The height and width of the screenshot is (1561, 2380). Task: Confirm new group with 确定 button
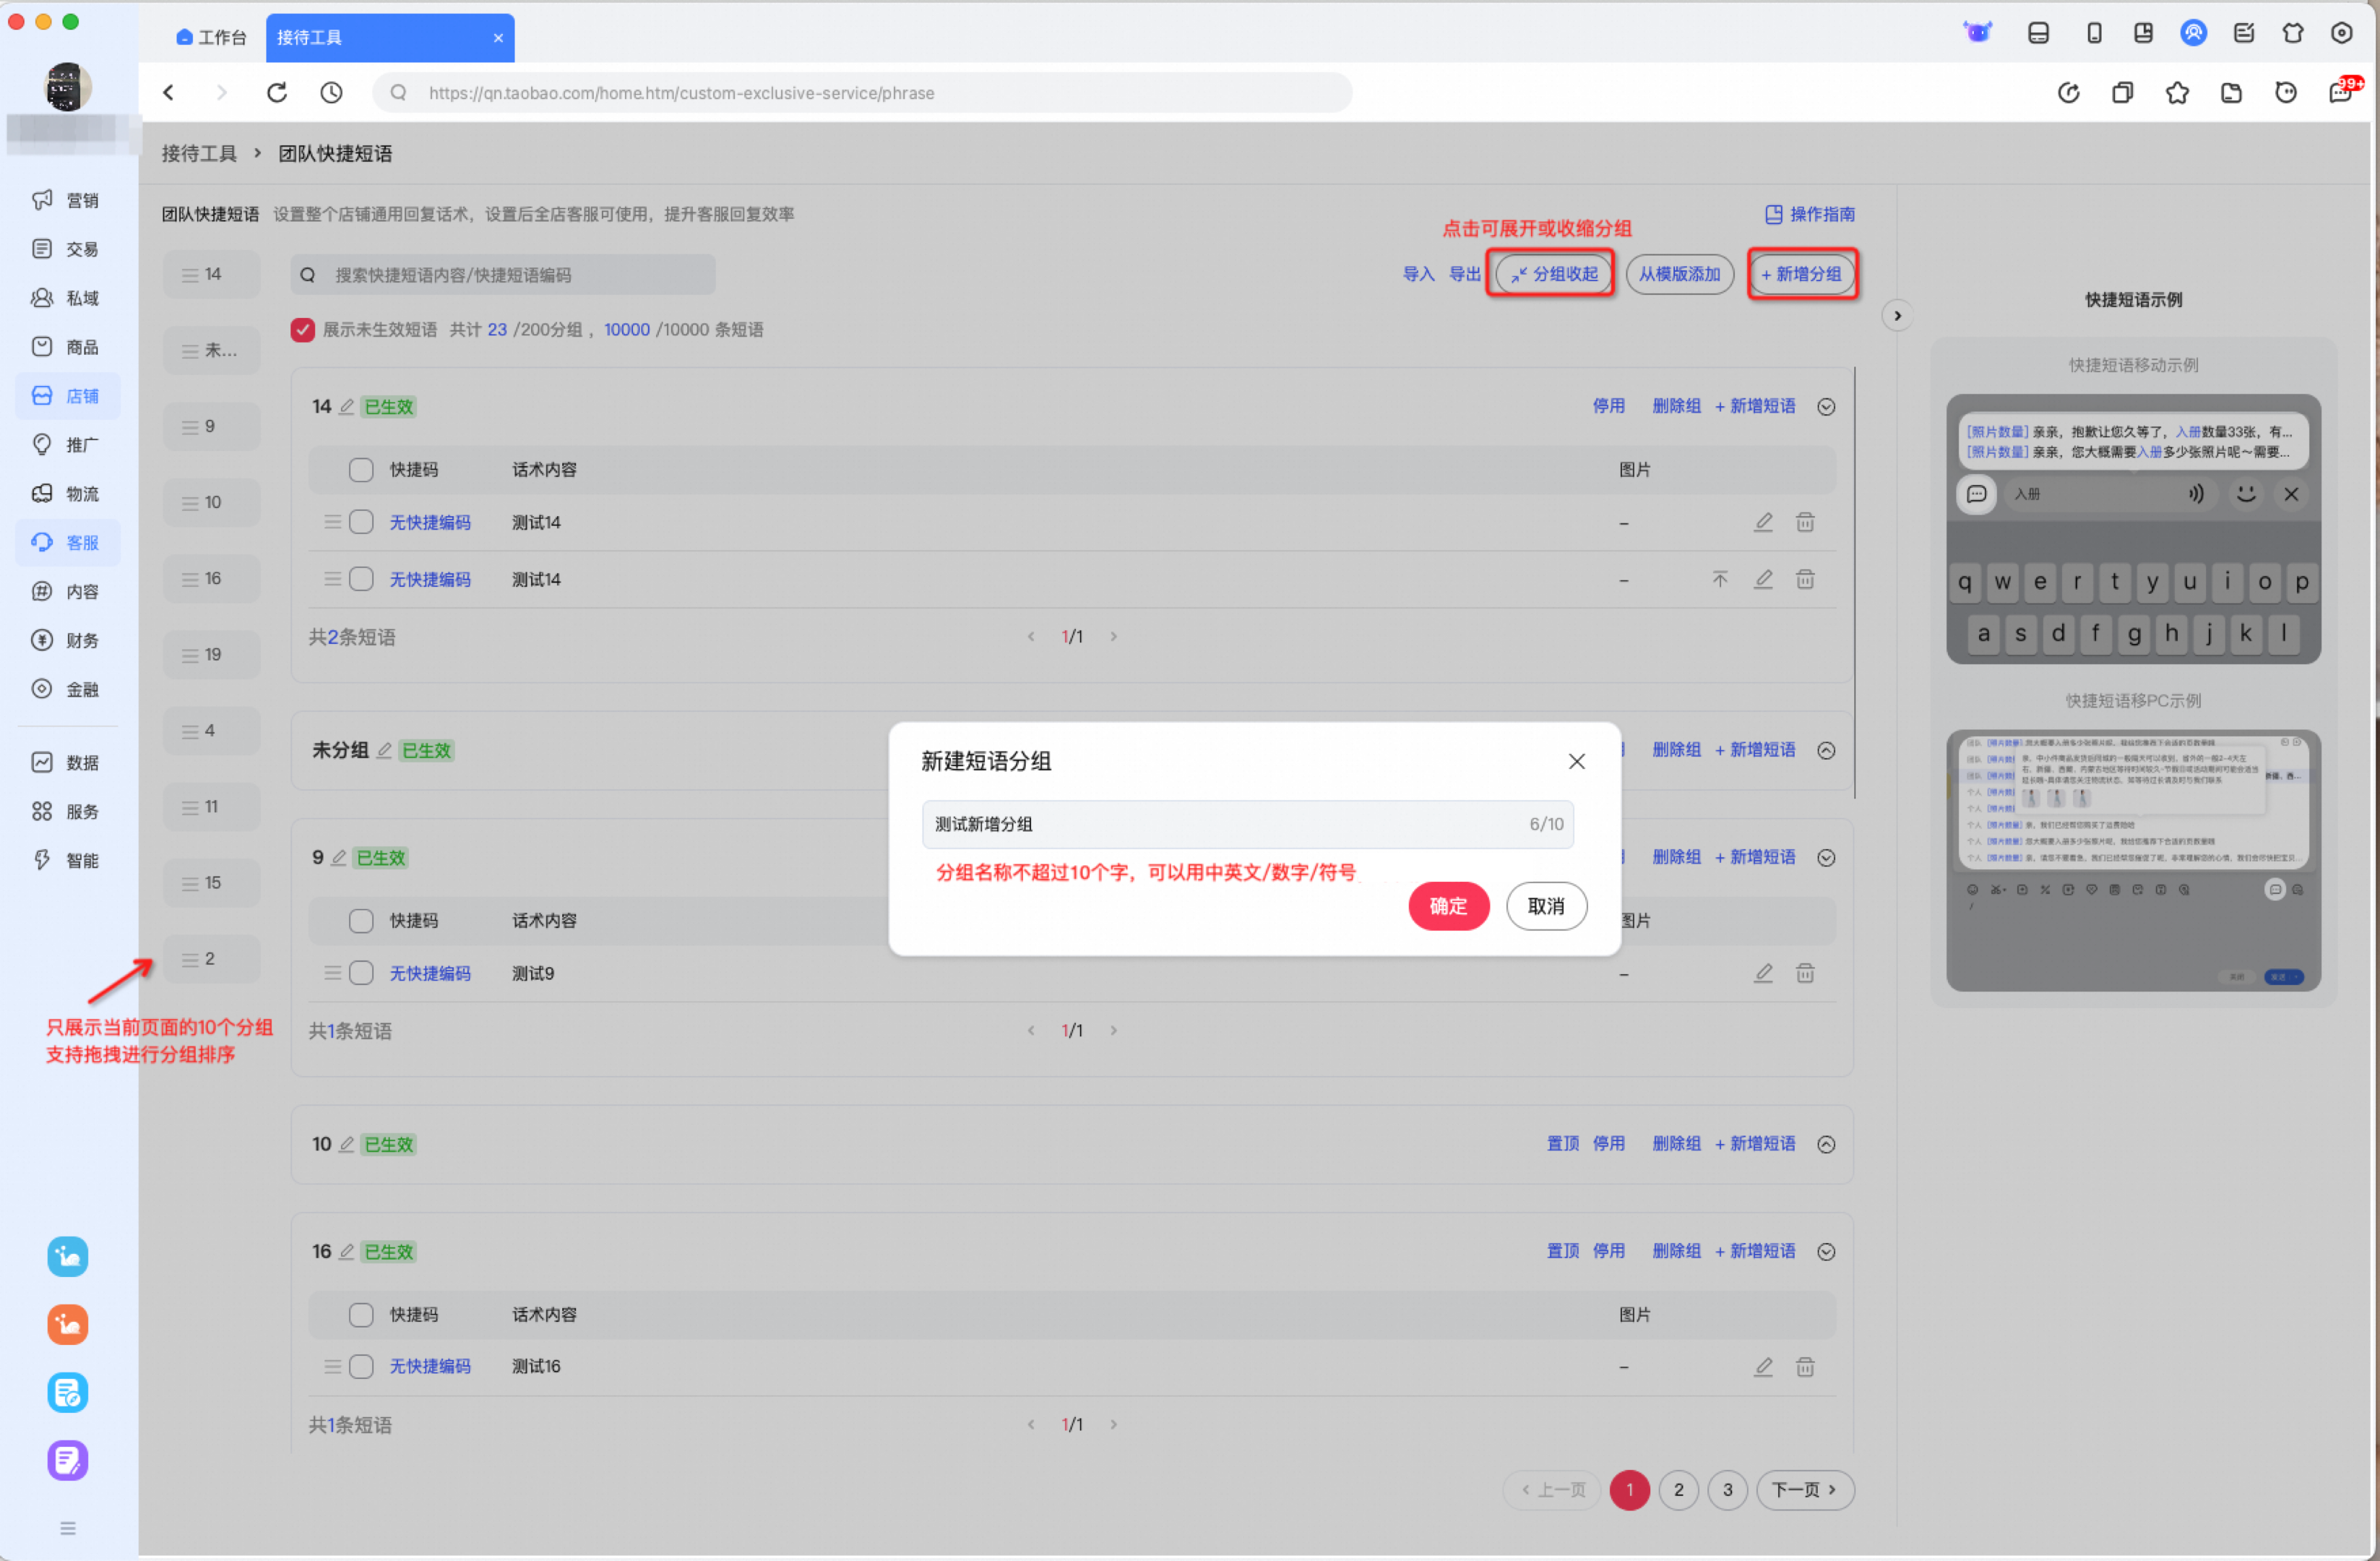pyautogui.click(x=1448, y=906)
